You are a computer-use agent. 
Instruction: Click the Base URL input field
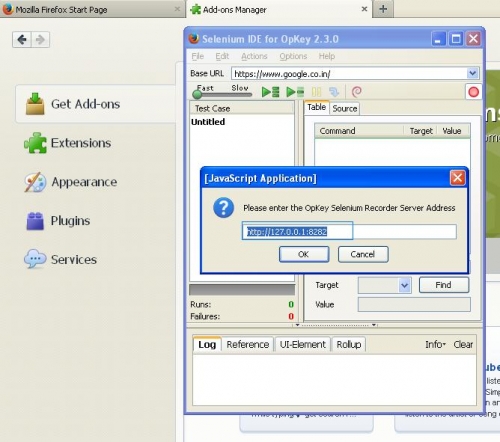coord(349,74)
